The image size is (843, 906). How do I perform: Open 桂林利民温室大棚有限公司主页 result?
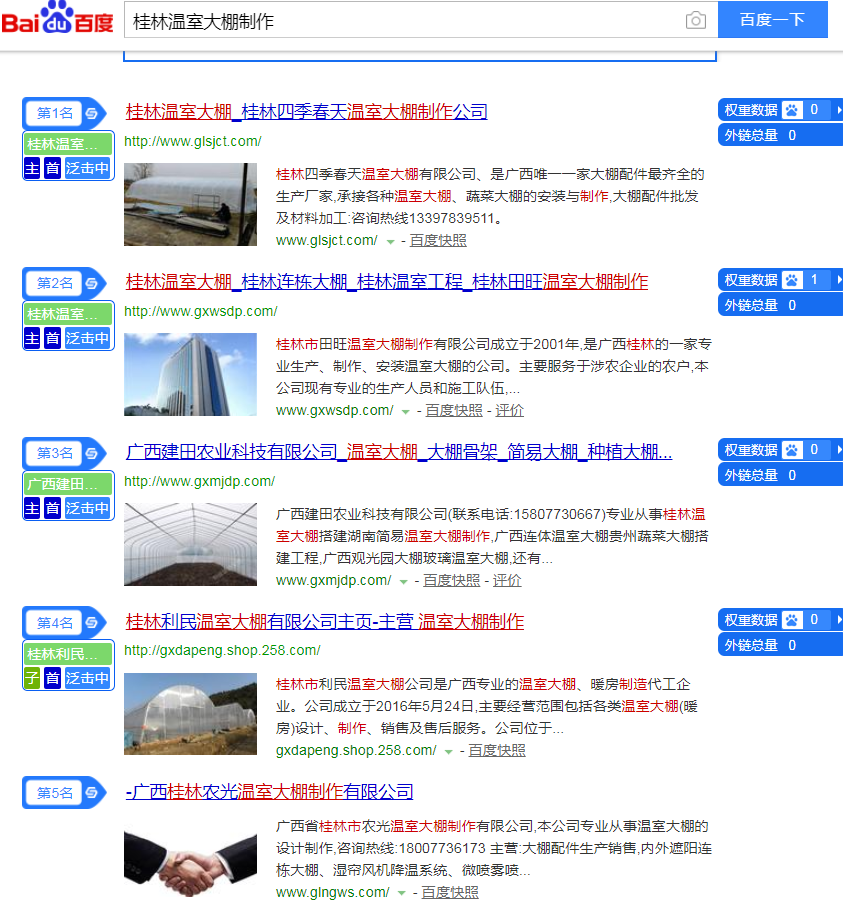[x=325, y=621]
